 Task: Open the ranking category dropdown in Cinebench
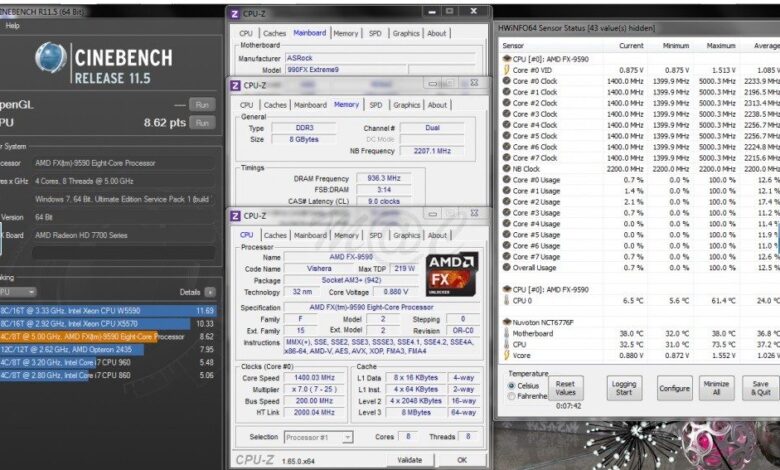[18, 292]
